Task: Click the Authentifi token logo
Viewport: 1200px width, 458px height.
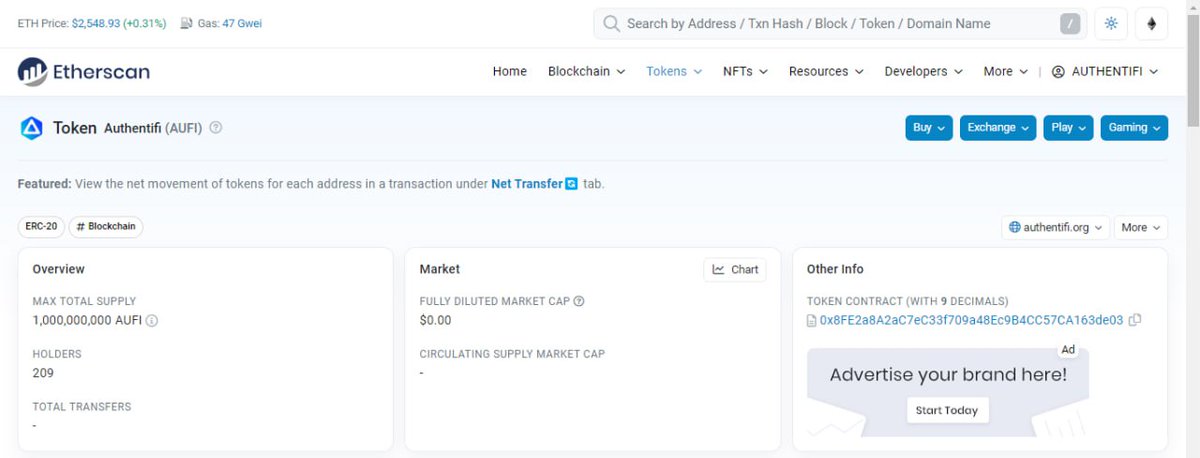Action: (x=32, y=128)
